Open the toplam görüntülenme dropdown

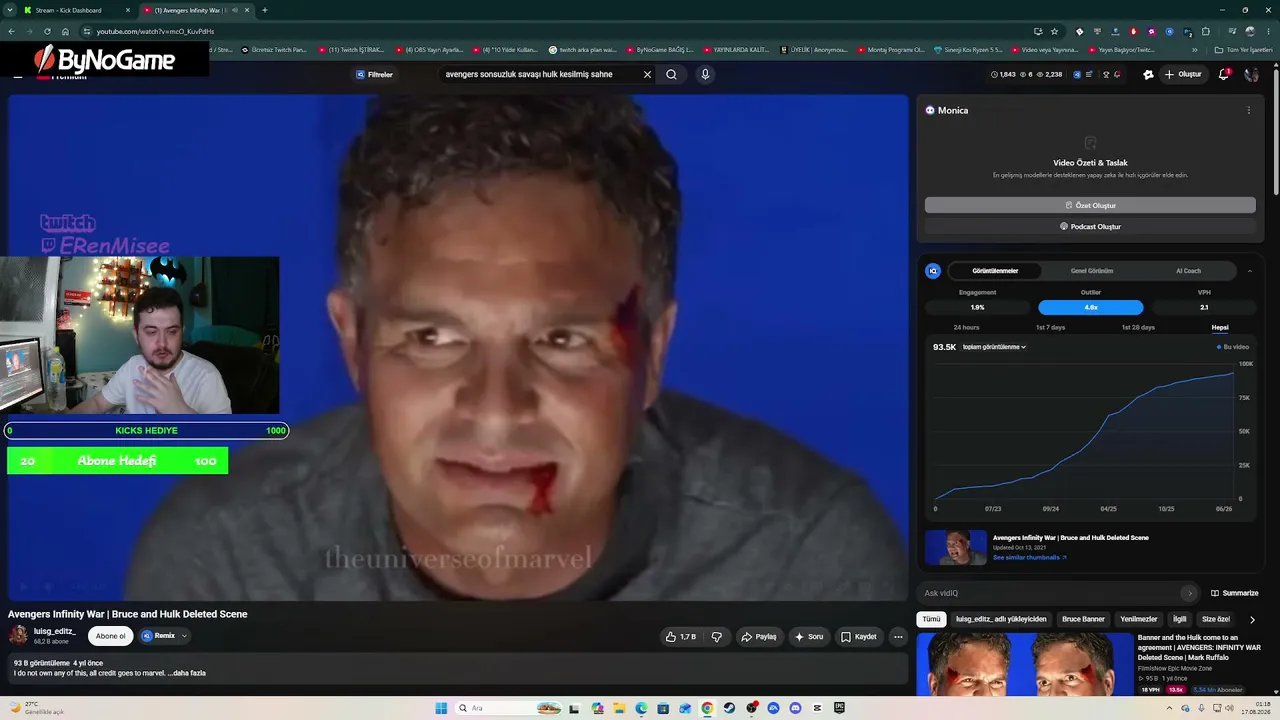[x=994, y=347]
